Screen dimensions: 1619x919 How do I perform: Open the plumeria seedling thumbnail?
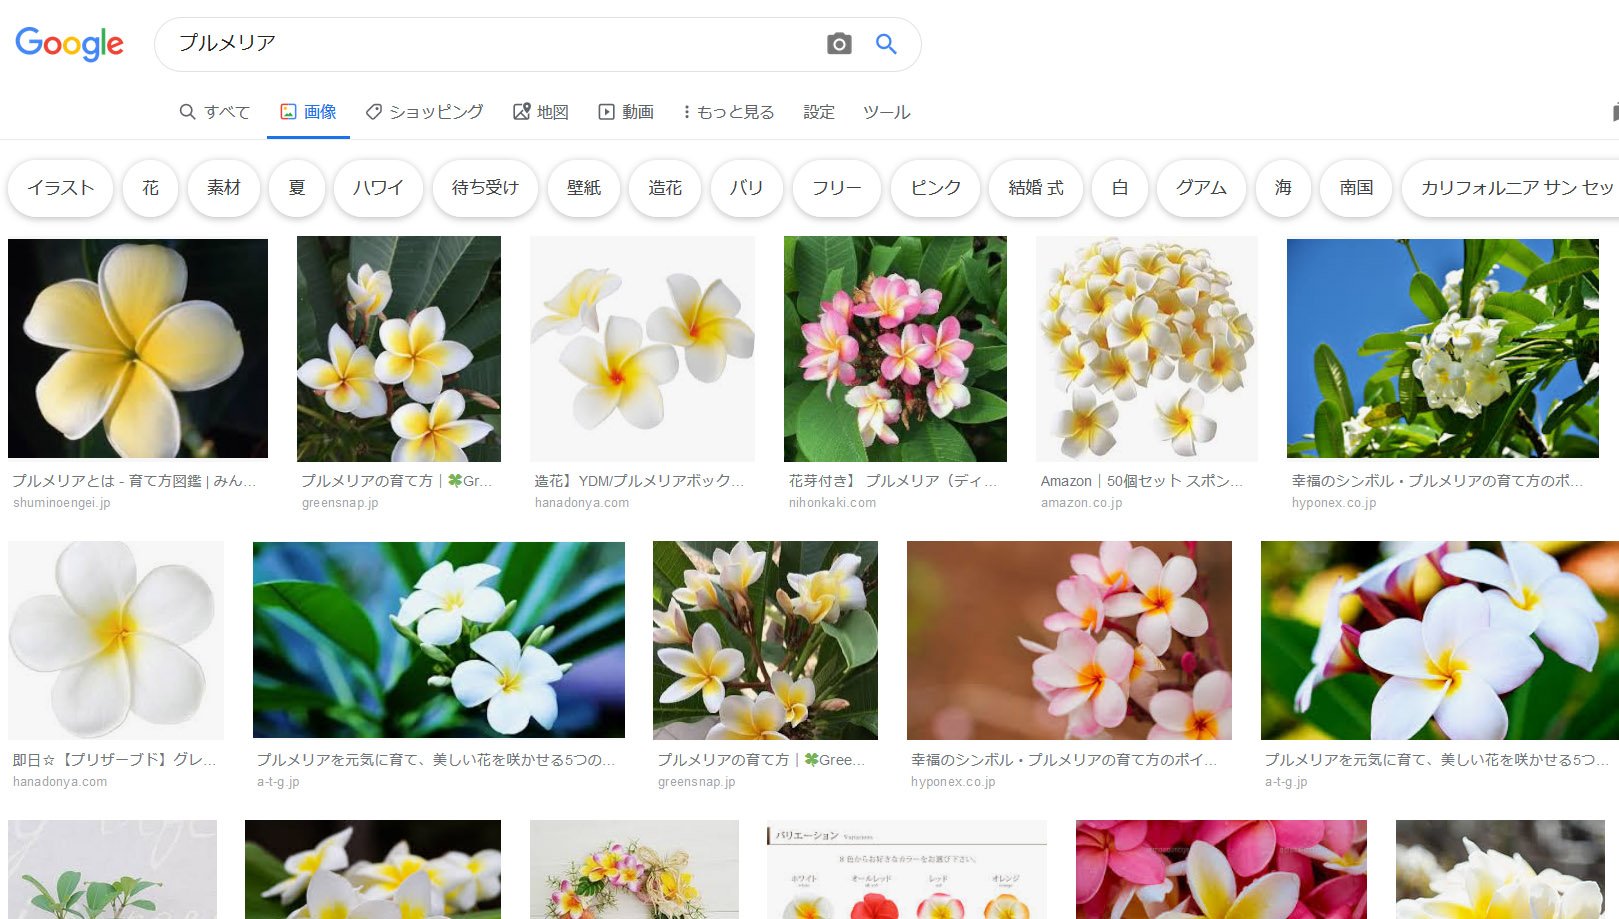(112, 870)
